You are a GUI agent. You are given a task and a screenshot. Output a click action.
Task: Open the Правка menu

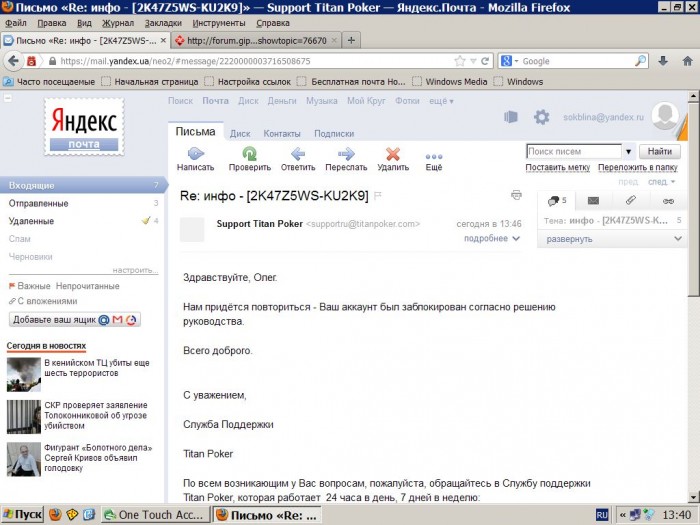52,23
